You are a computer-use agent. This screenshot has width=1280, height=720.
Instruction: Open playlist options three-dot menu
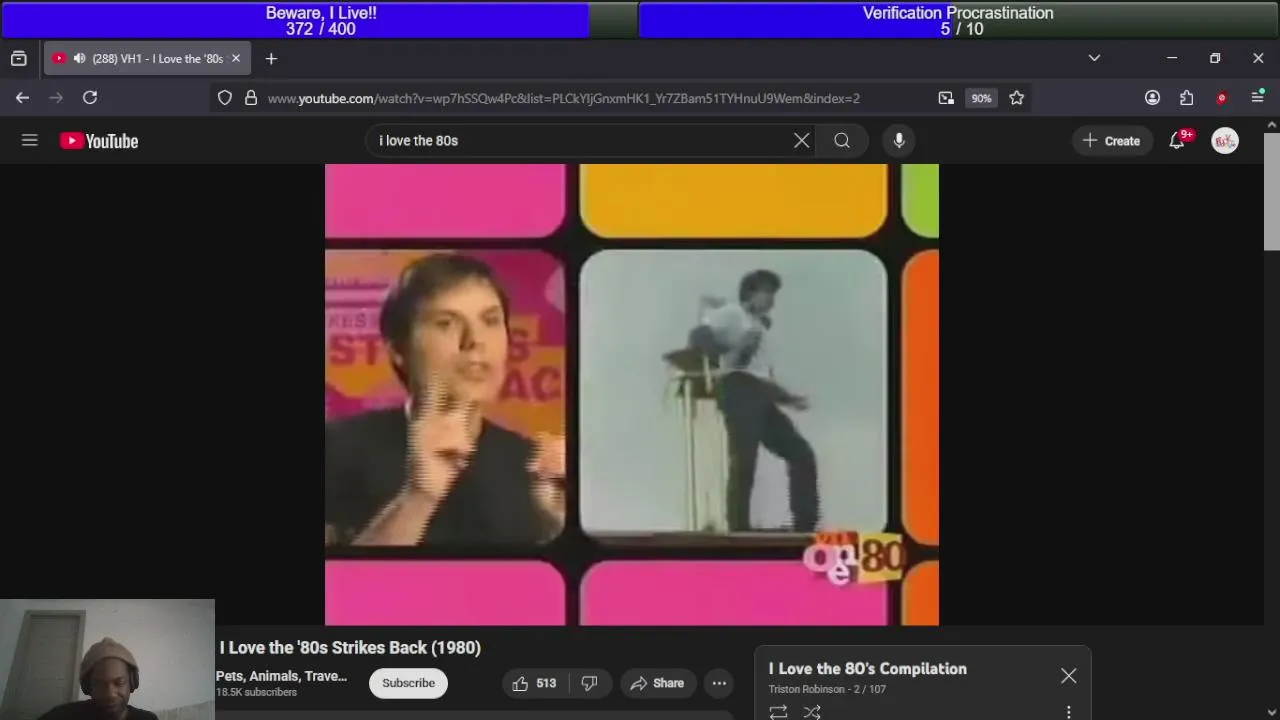pyautogui.click(x=1068, y=712)
